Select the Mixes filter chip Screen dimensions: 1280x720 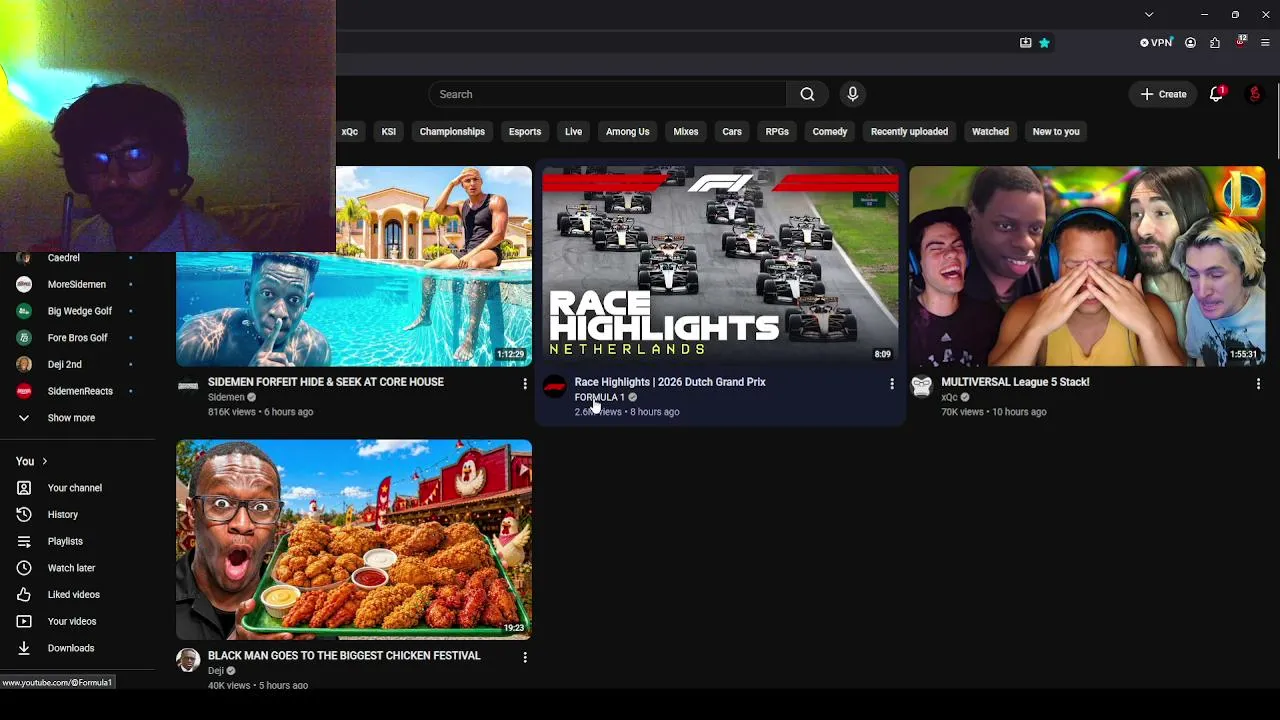686,132
